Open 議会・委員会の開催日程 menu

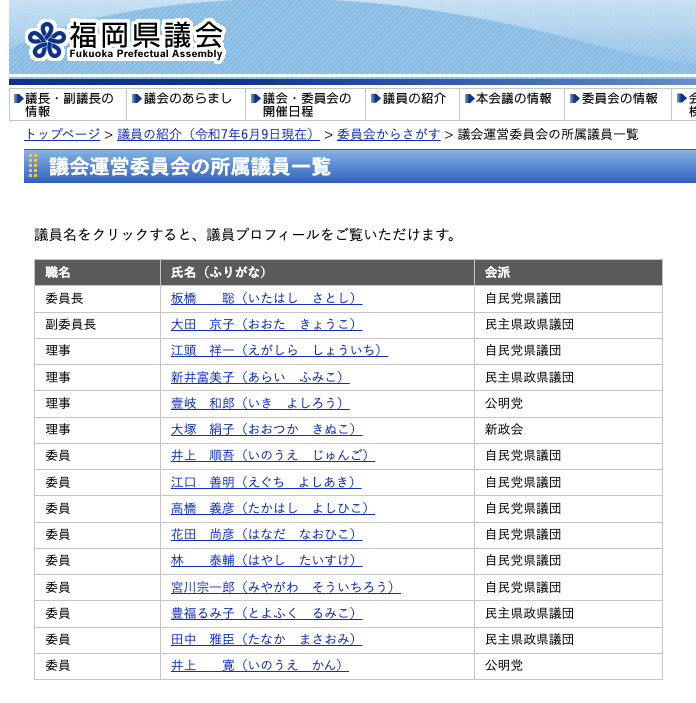305,104
